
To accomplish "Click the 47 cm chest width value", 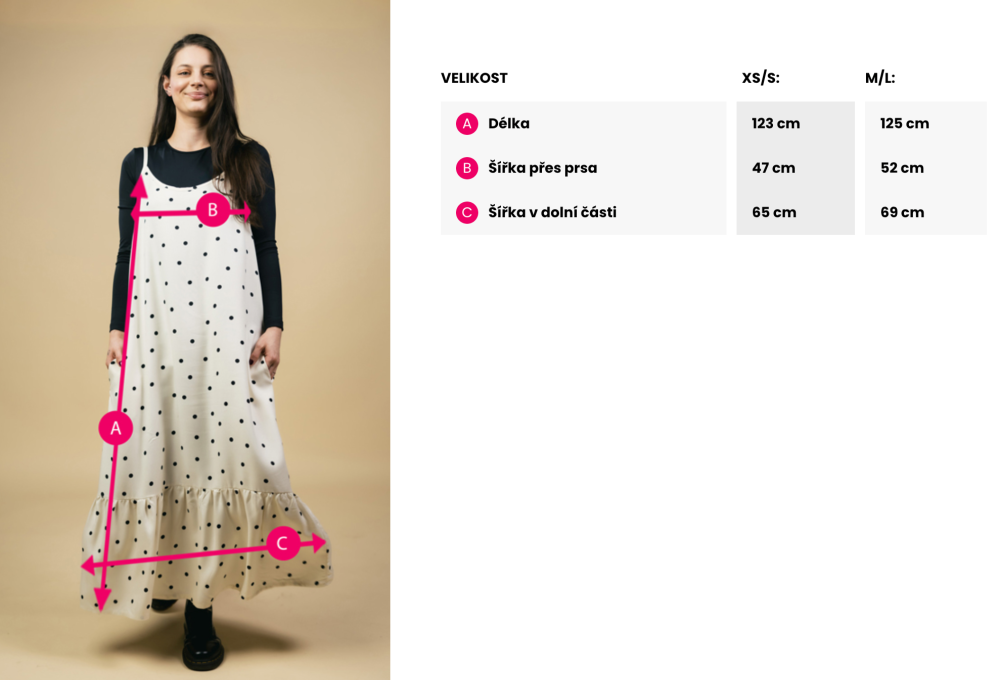I will (x=774, y=168).
